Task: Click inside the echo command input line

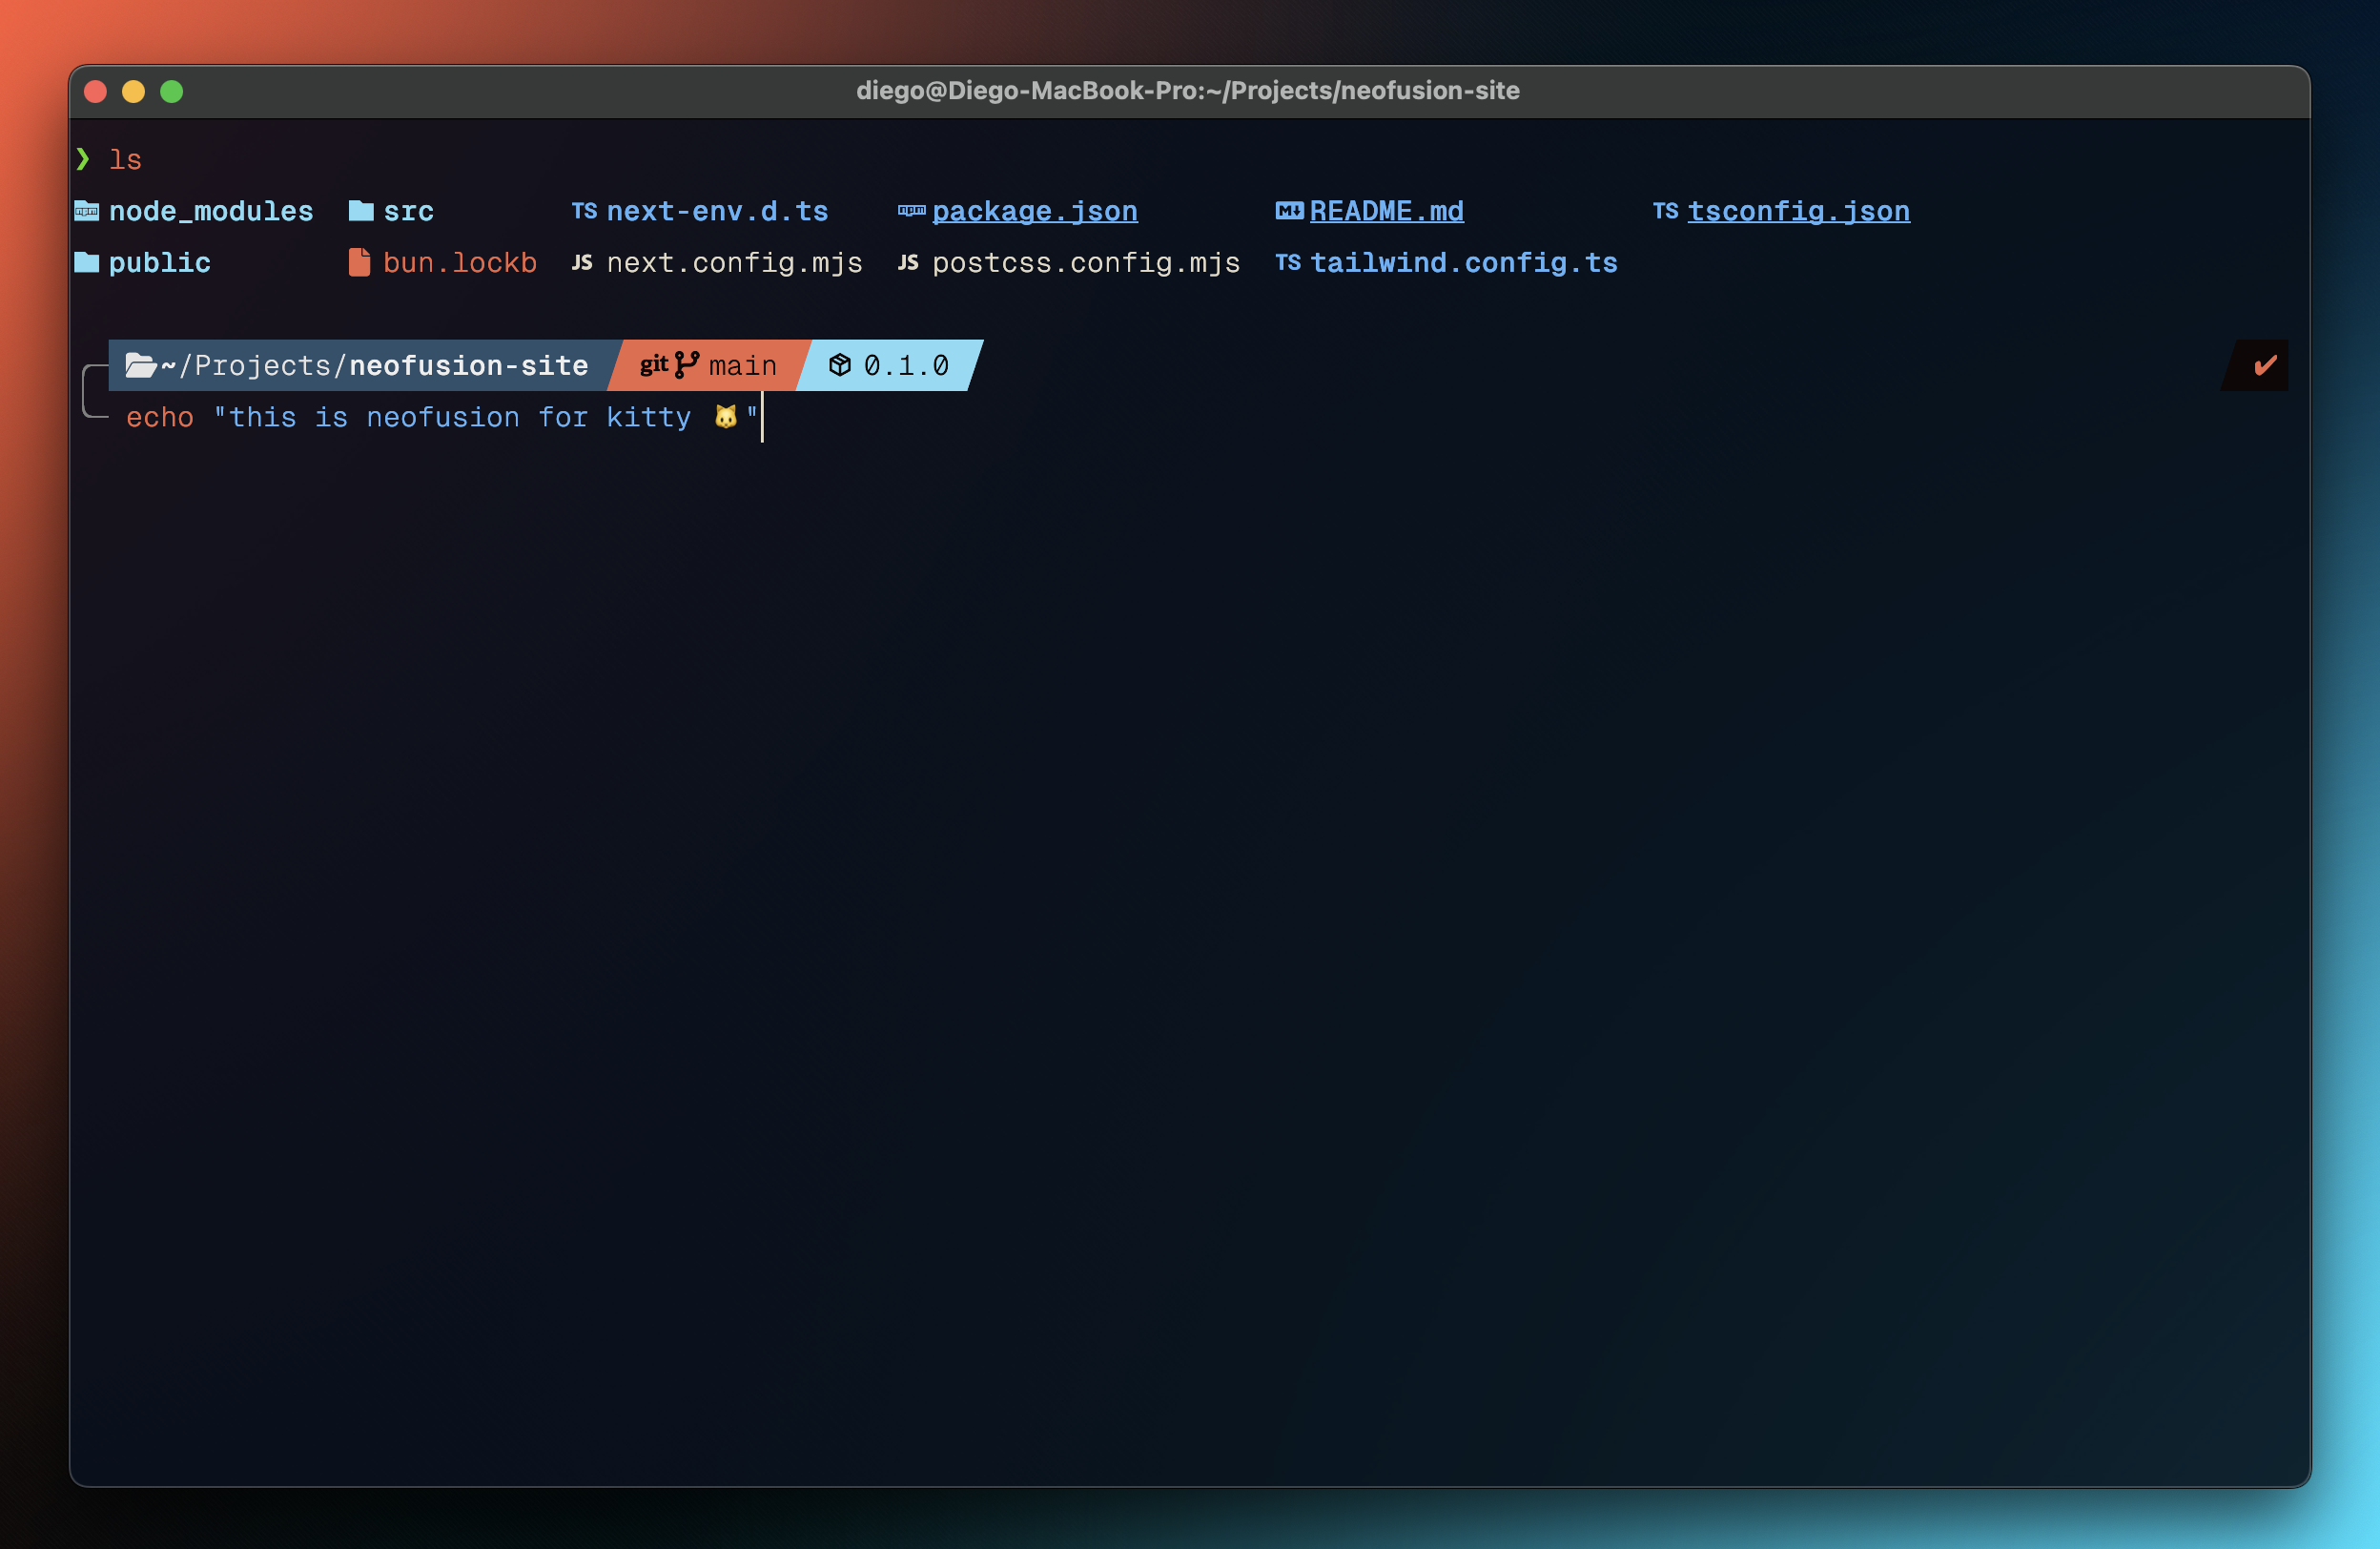Action: click(440, 417)
